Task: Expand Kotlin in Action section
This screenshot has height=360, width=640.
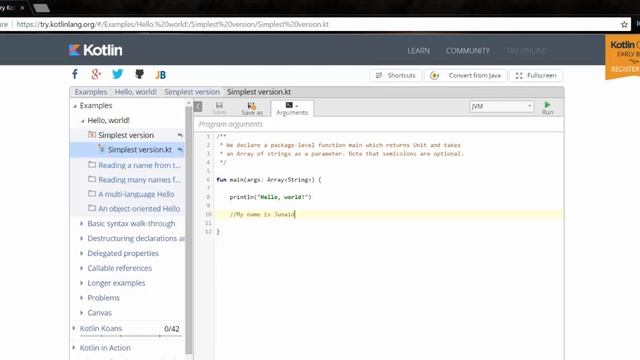Action: [x=74, y=348]
